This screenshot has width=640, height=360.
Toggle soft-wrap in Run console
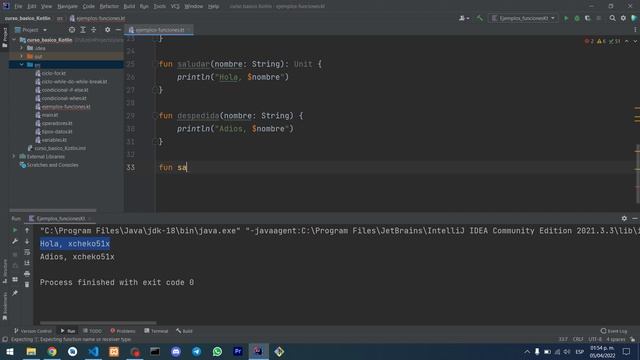click(x=27, y=252)
